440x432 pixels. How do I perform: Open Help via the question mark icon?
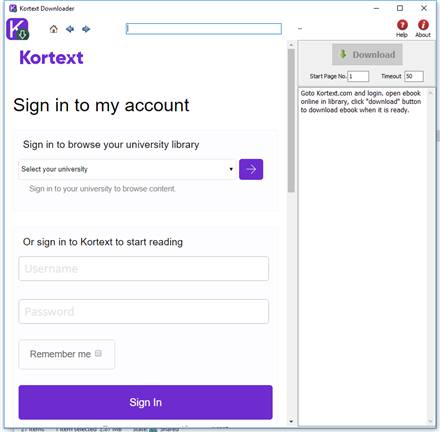(402, 25)
